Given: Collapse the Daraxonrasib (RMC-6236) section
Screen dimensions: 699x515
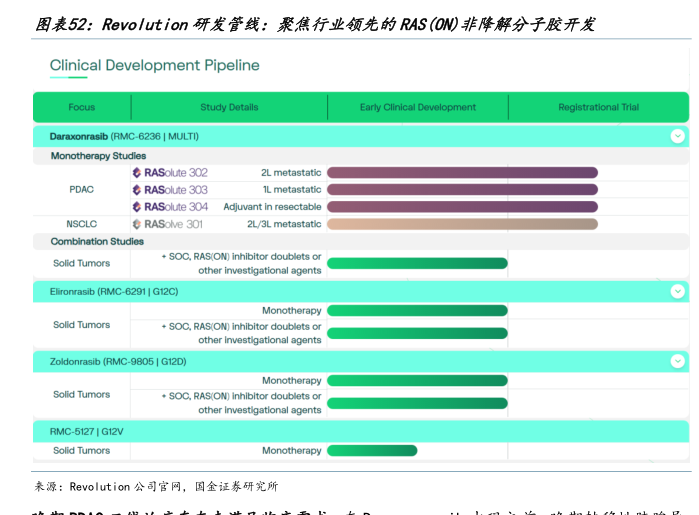Looking at the screenshot, I should pos(677,136).
